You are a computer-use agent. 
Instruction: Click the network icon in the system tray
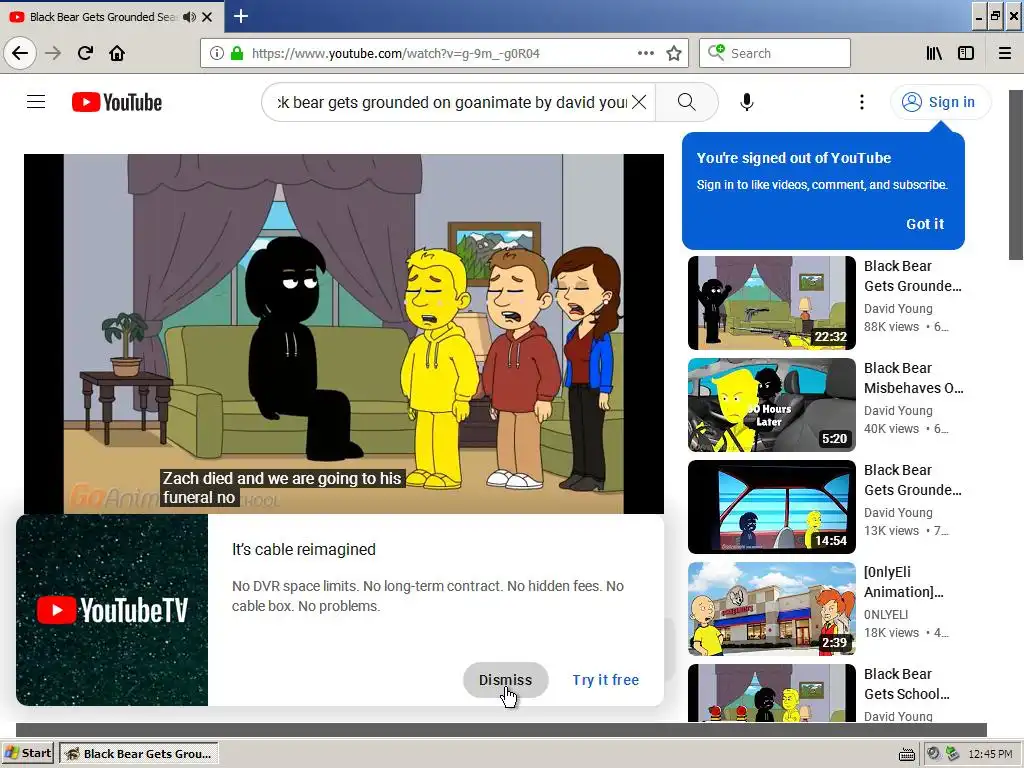click(952, 754)
